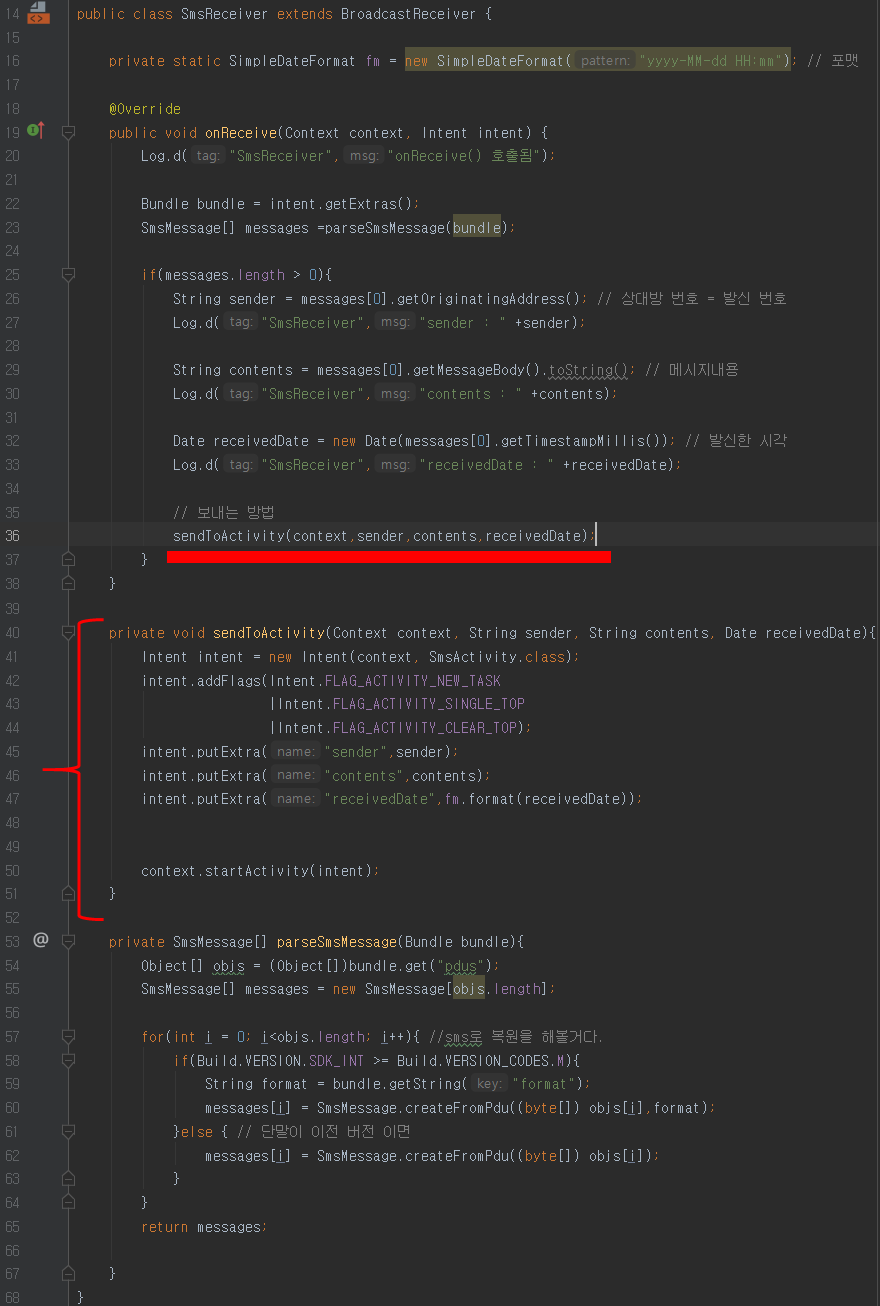Viewport: 880px width, 1306px height.
Task: Click line number 50 in the gutter
Action: [x=12, y=871]
